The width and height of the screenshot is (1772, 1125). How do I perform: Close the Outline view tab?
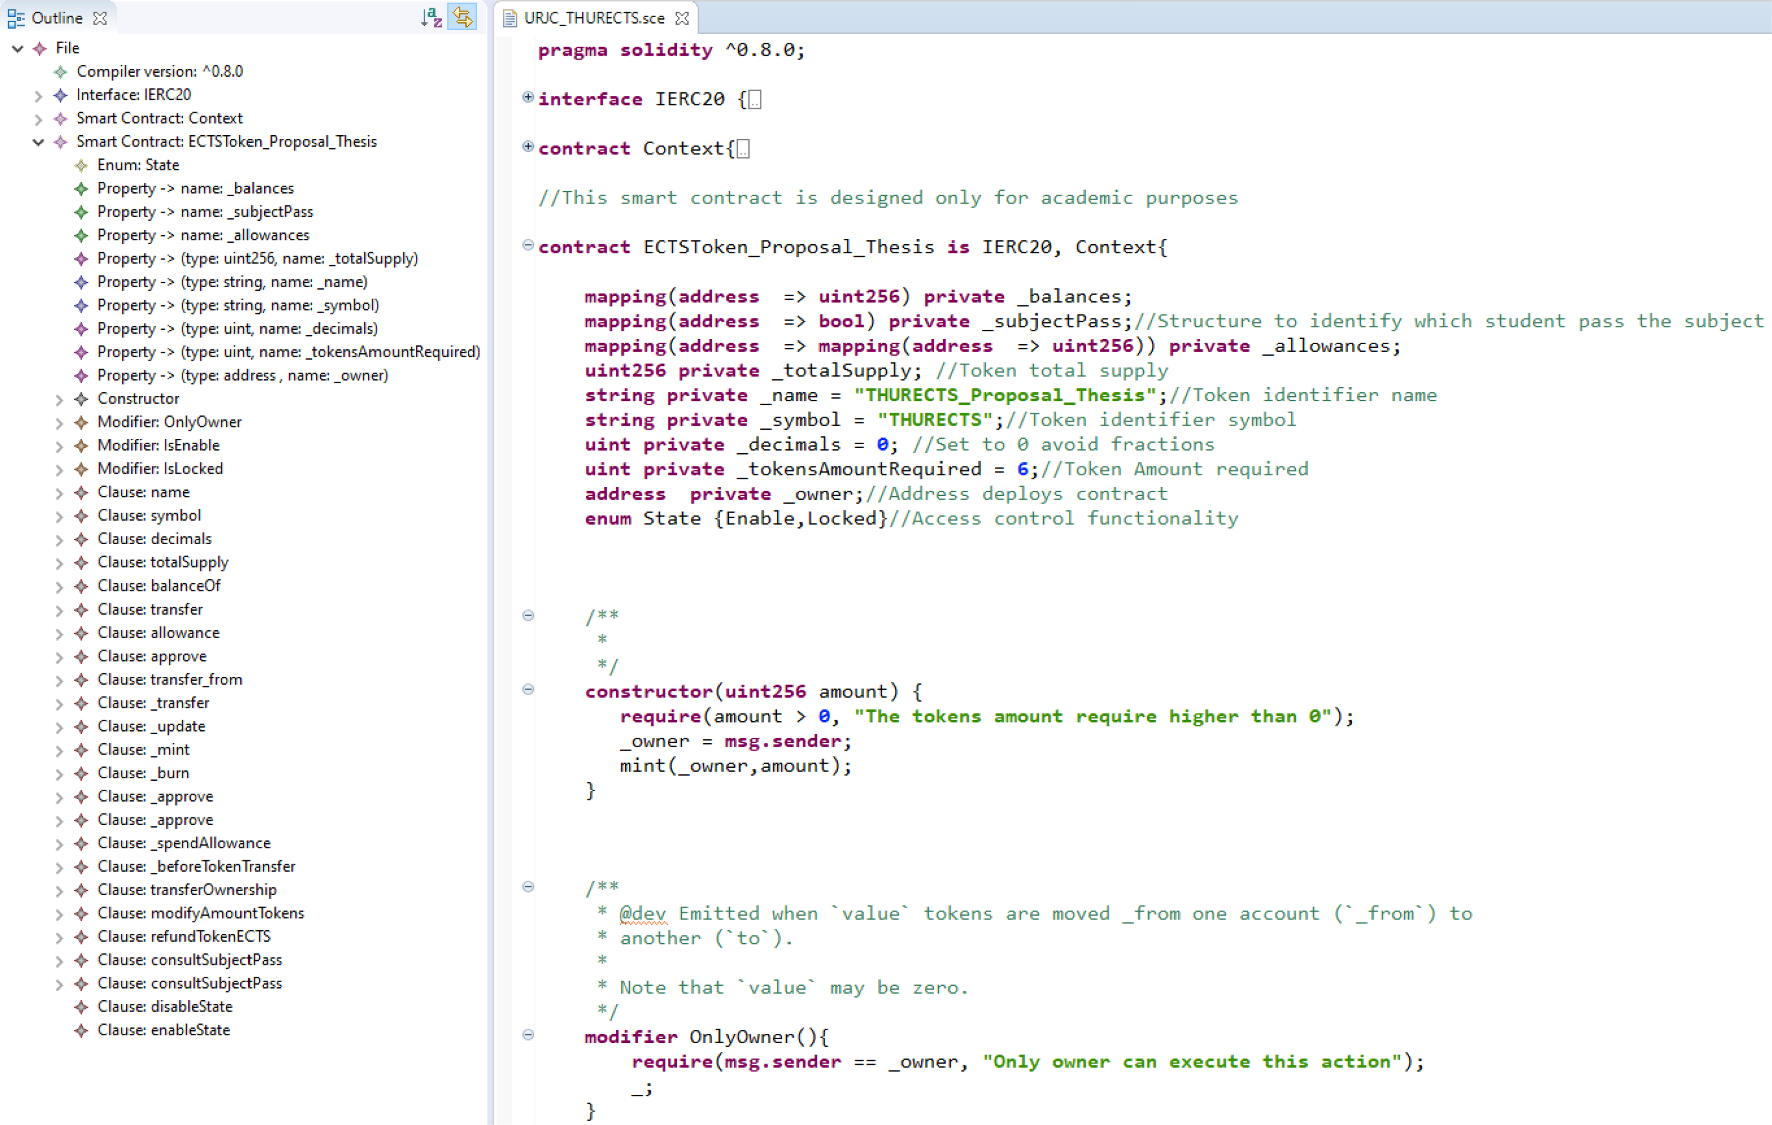coord(100,18)
